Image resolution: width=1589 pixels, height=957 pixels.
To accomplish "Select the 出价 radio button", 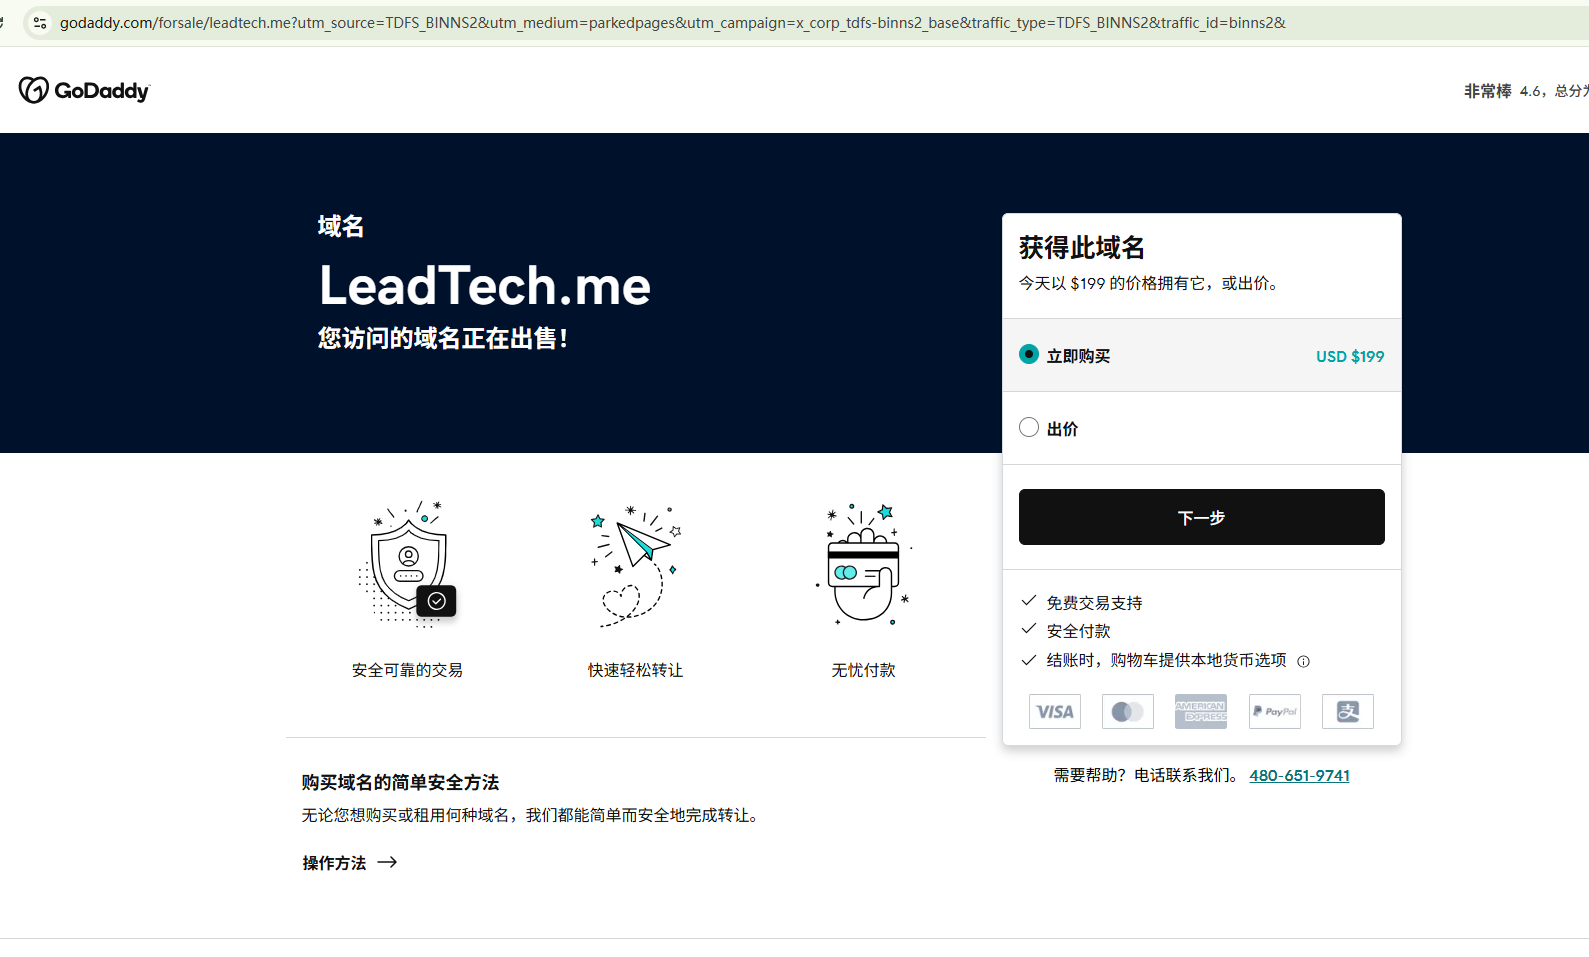I will click(x=1029, y=427).
